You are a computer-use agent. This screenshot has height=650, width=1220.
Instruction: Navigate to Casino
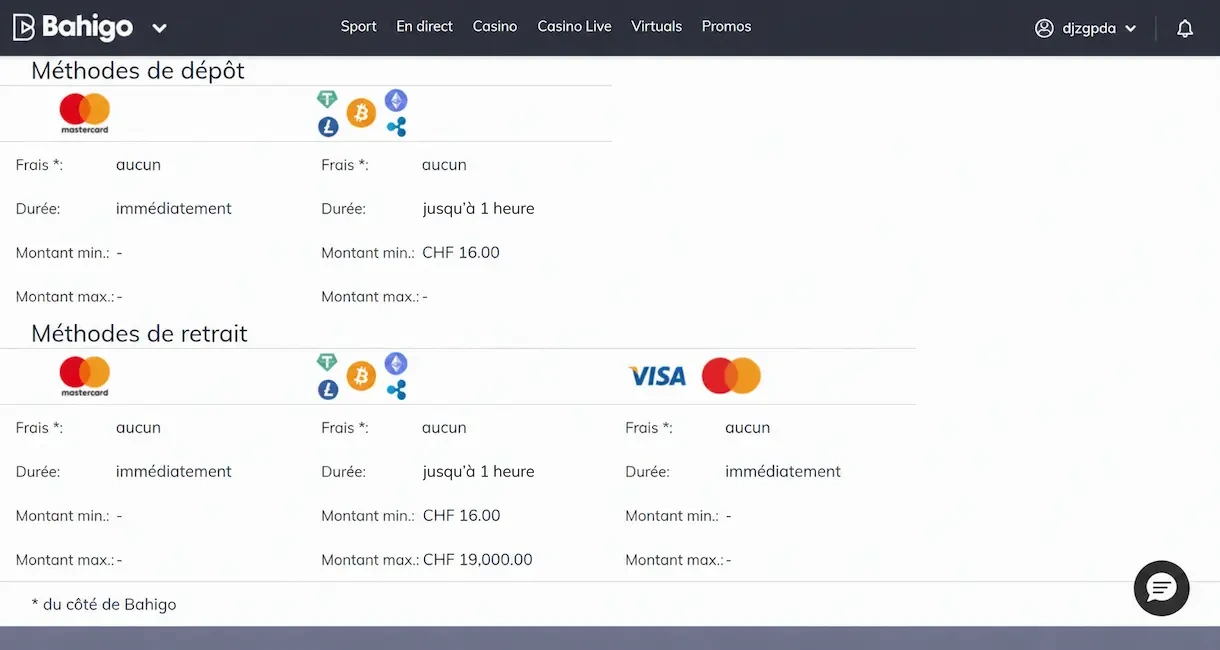[495, 27]
